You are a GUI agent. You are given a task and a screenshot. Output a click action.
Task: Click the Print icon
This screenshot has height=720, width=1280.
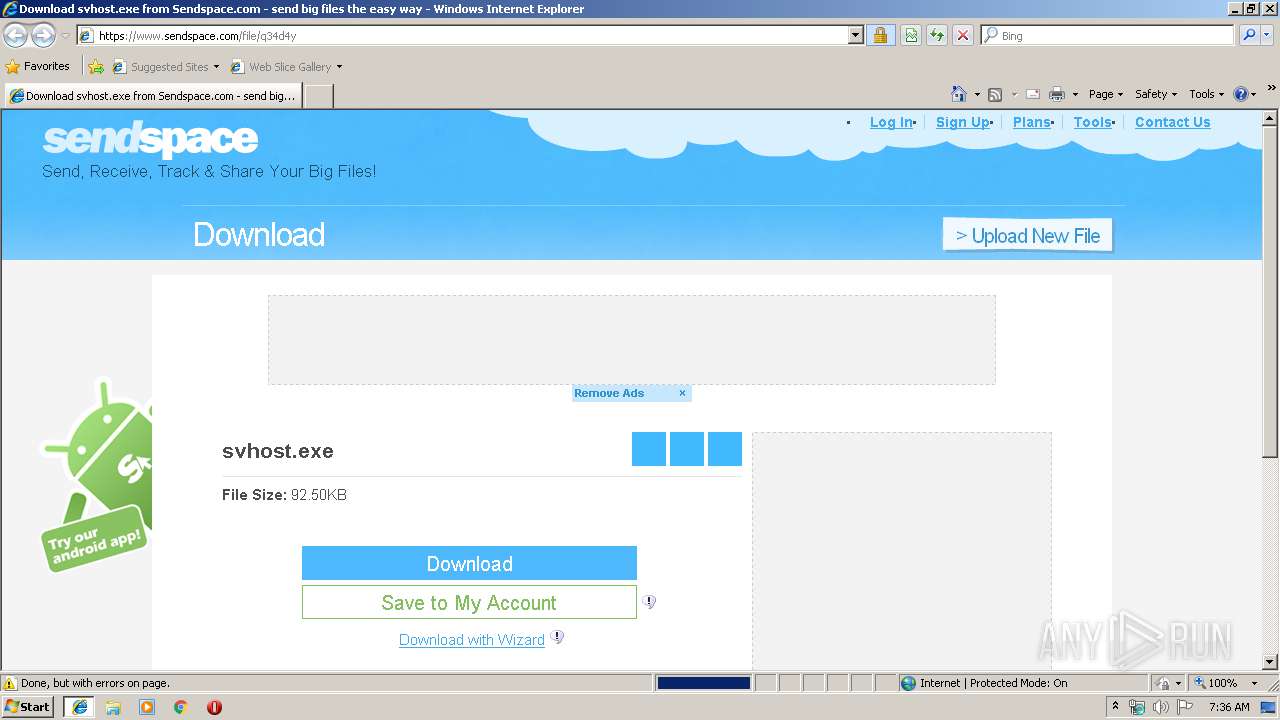[x=1057, y=94]
